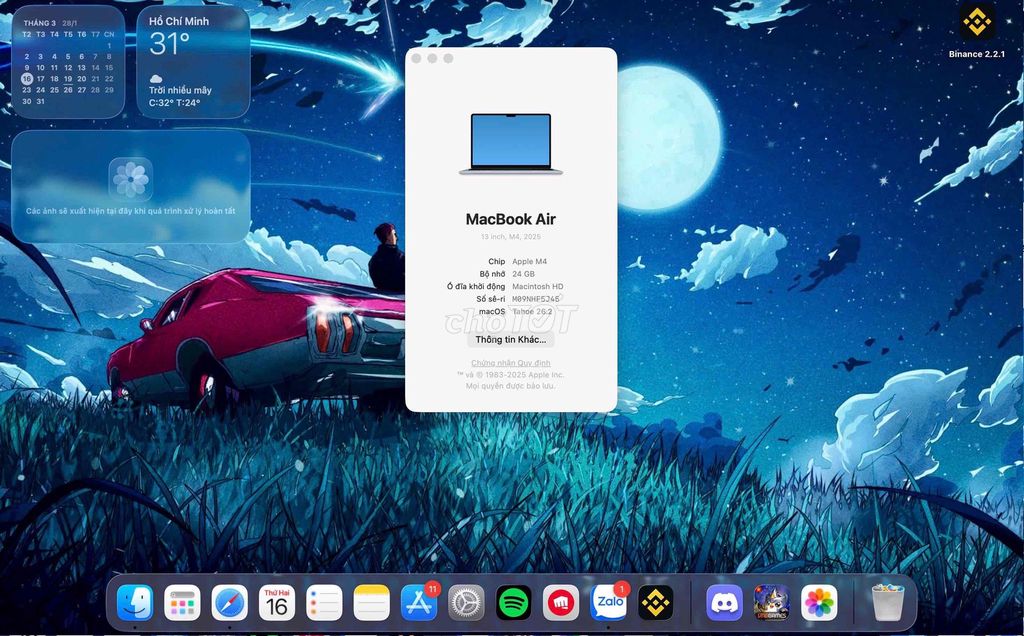Click the 13 inch, M4, 2025 subtitle
The image size is (1024, 636).
(511, 236)
